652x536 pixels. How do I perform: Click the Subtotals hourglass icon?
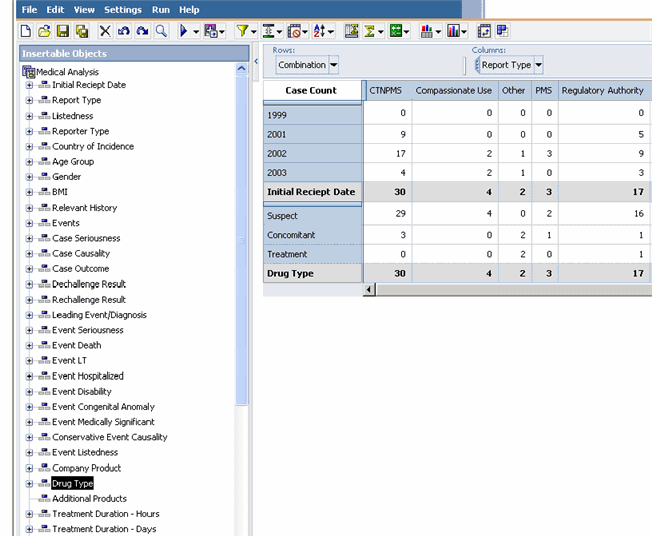tap(351, 31)
